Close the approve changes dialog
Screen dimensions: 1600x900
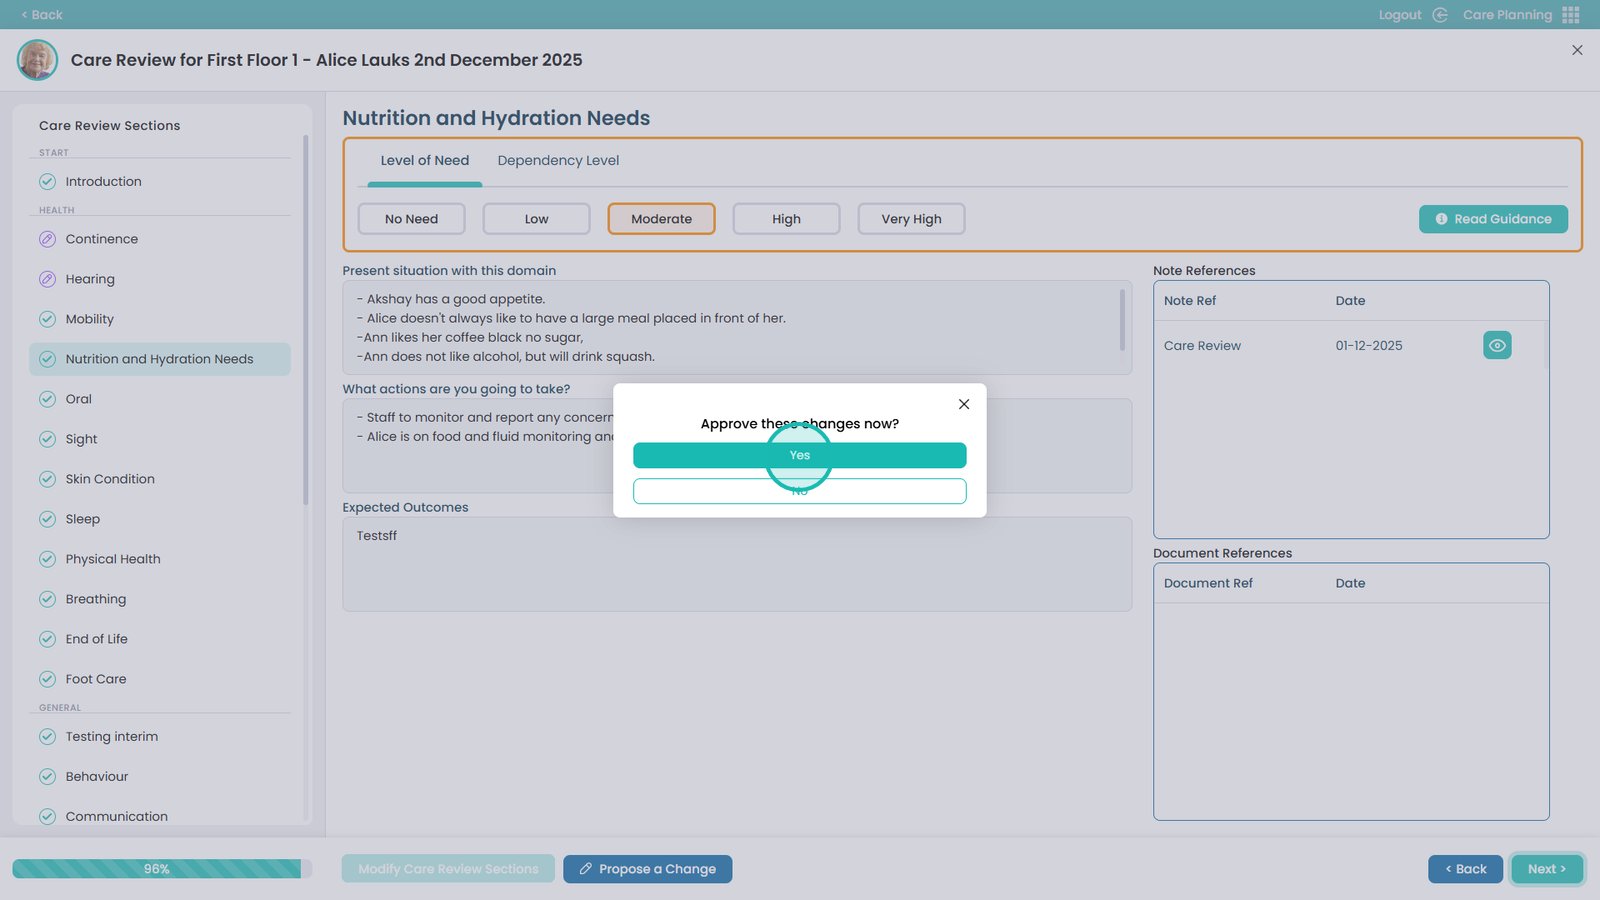(963, 404)
